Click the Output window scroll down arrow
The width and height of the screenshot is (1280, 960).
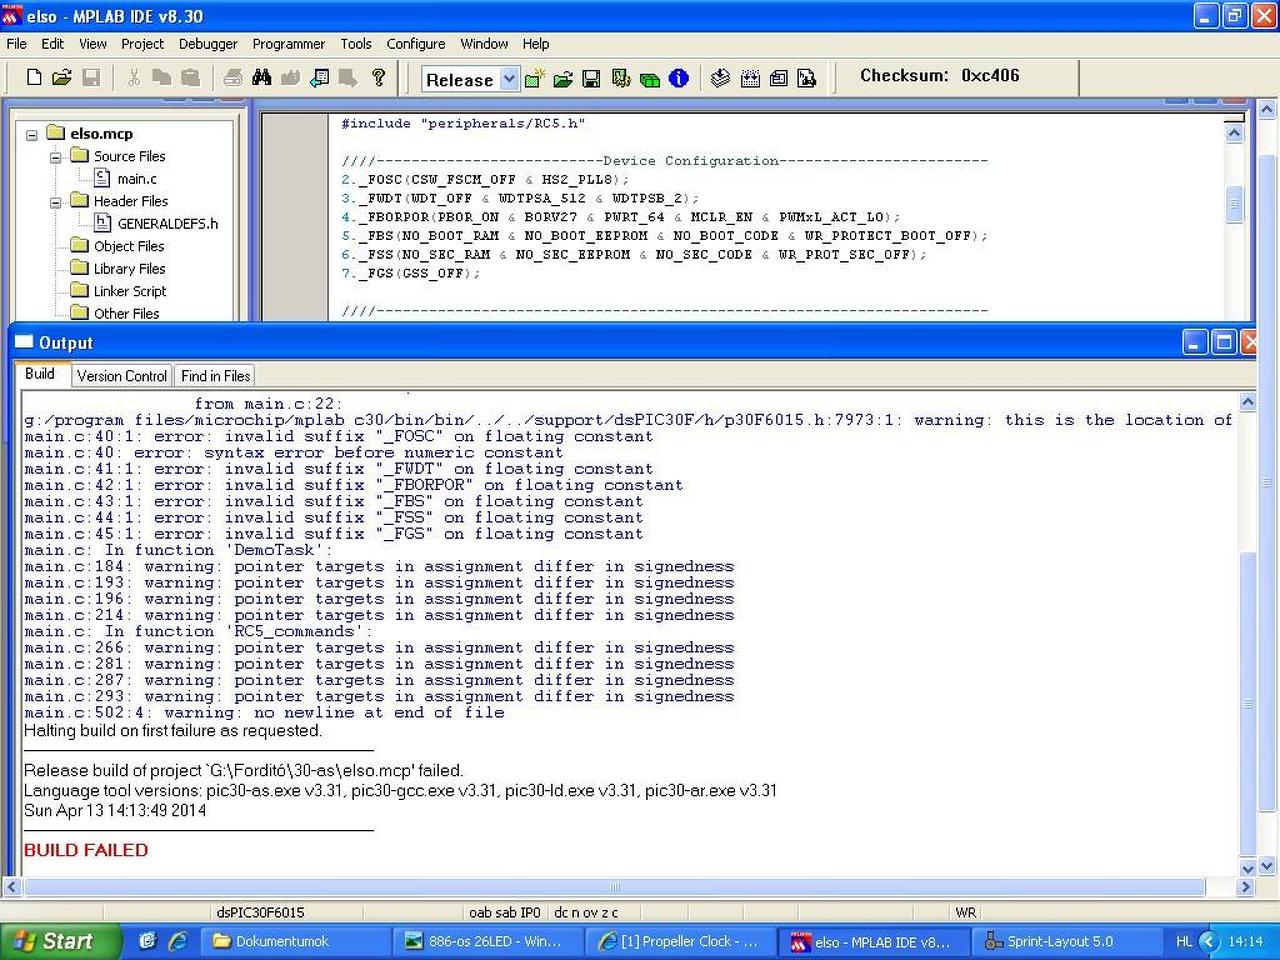[1247, 868]
